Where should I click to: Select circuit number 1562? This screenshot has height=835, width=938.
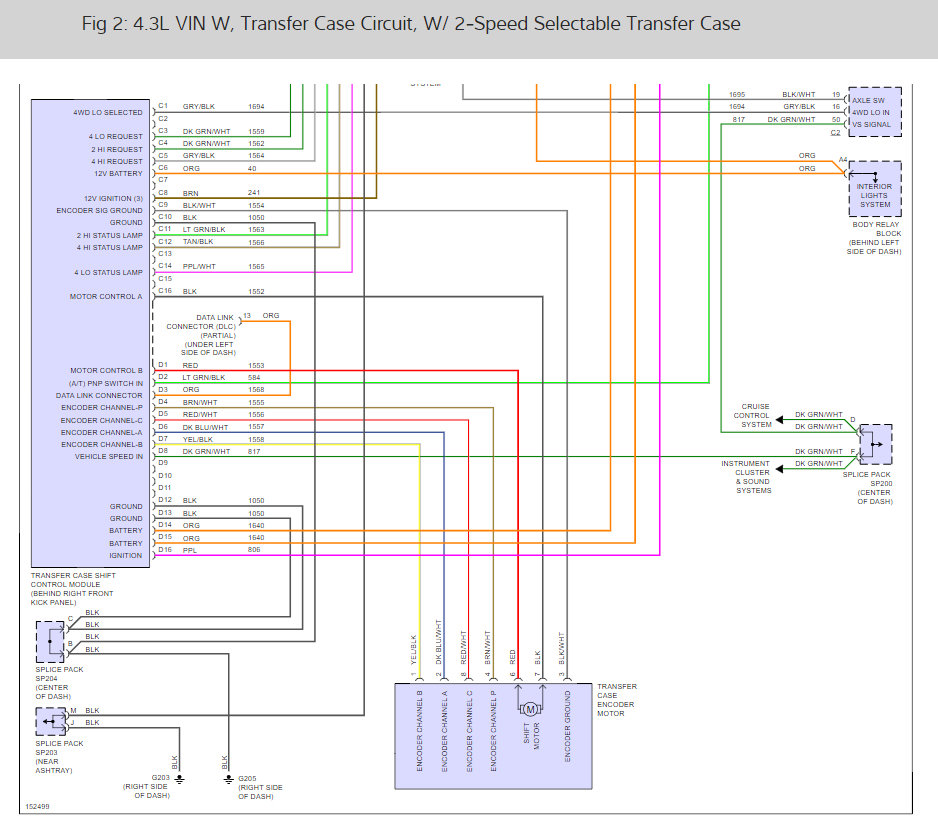(x=256, y=144)
